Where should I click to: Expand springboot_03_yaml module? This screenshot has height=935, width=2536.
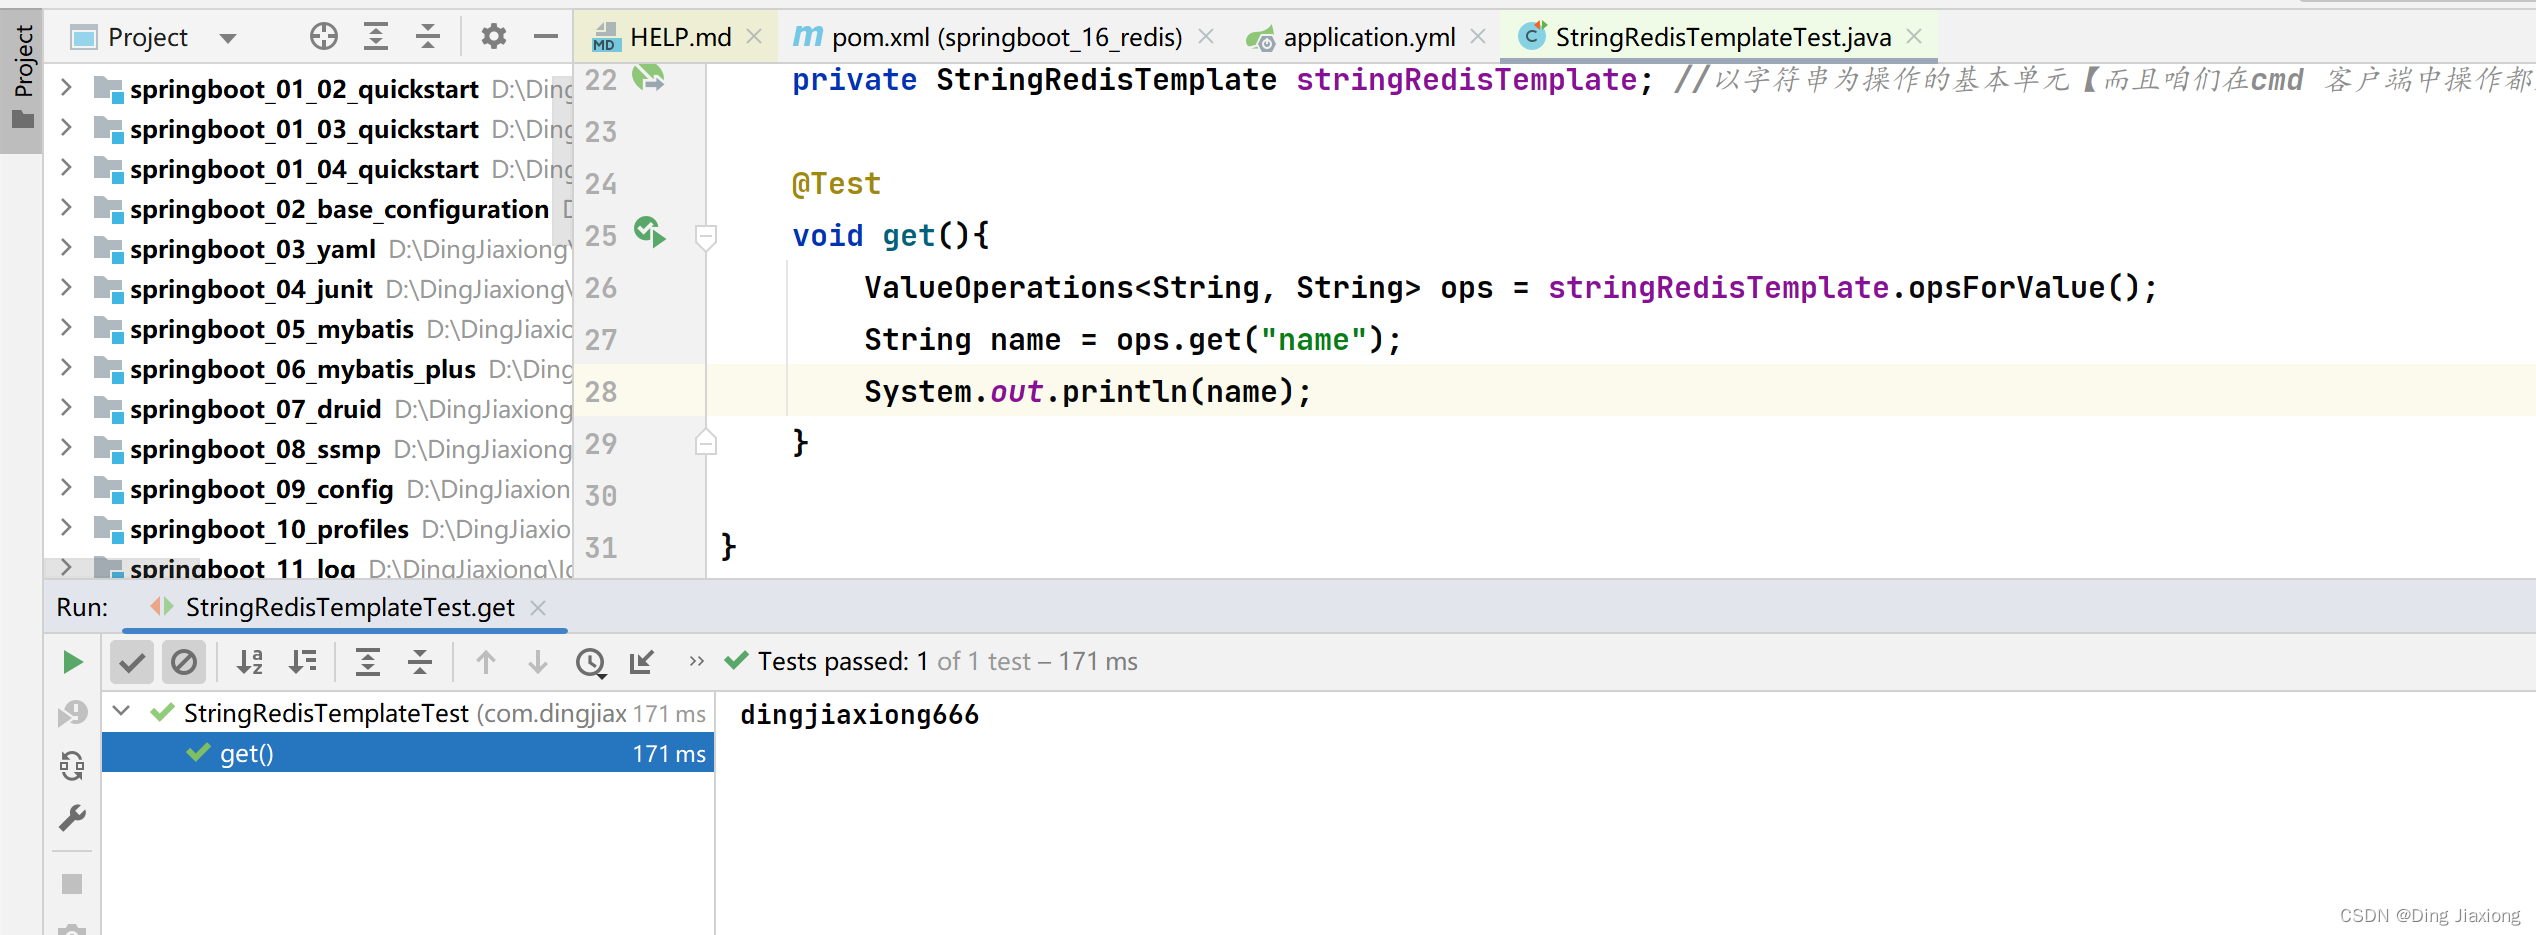click(66, 247)
